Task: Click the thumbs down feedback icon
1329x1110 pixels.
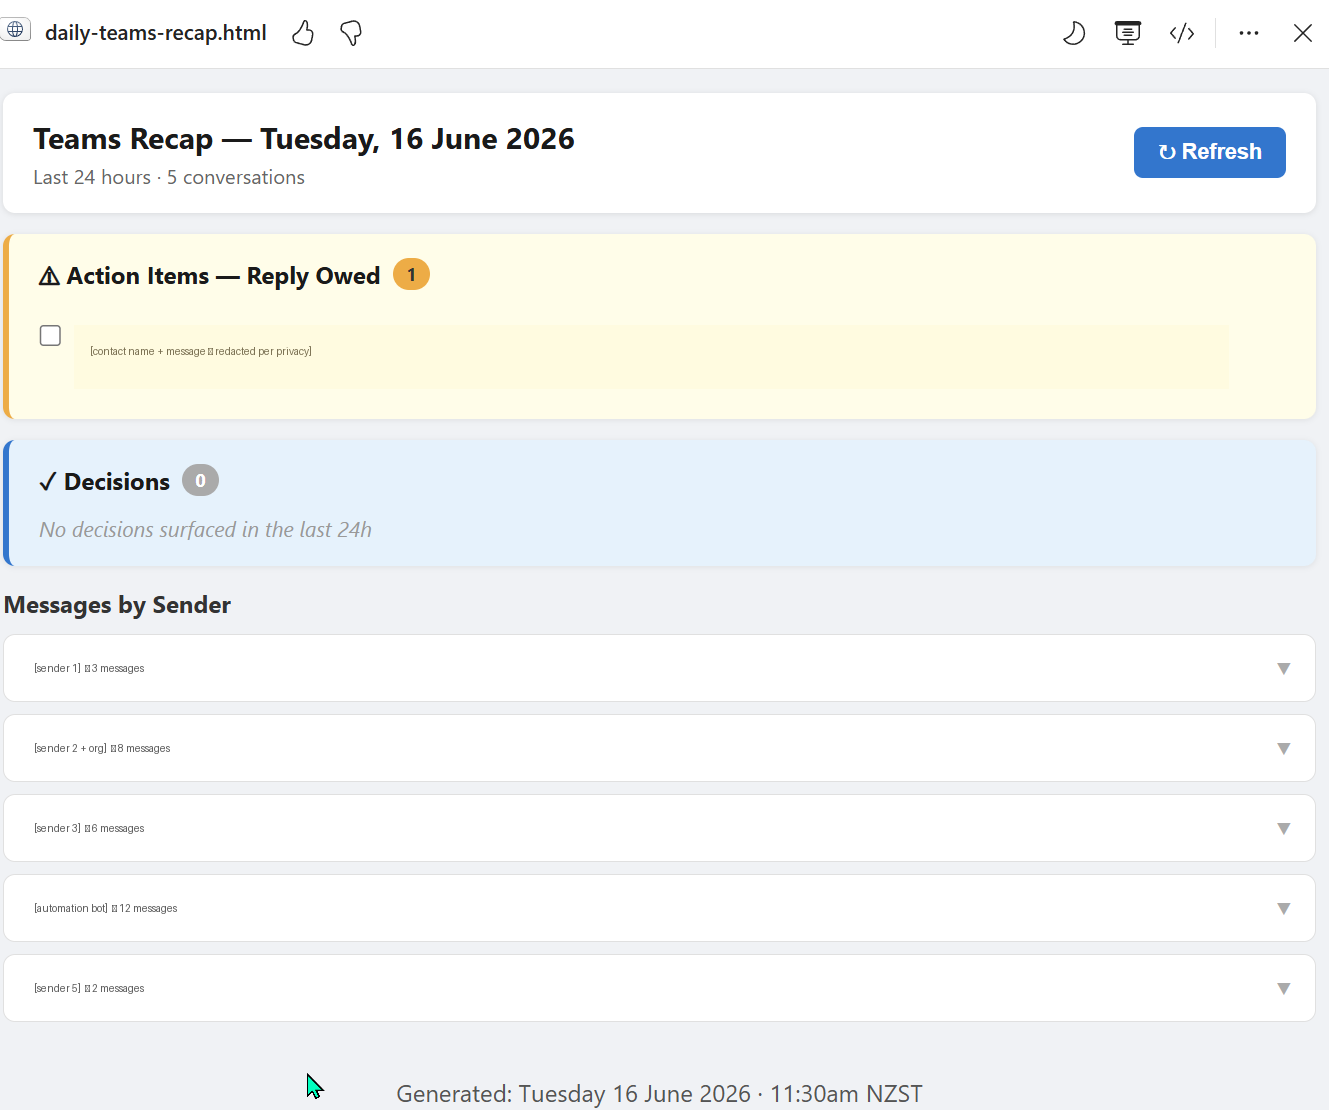Action: [x=351, y=33]
